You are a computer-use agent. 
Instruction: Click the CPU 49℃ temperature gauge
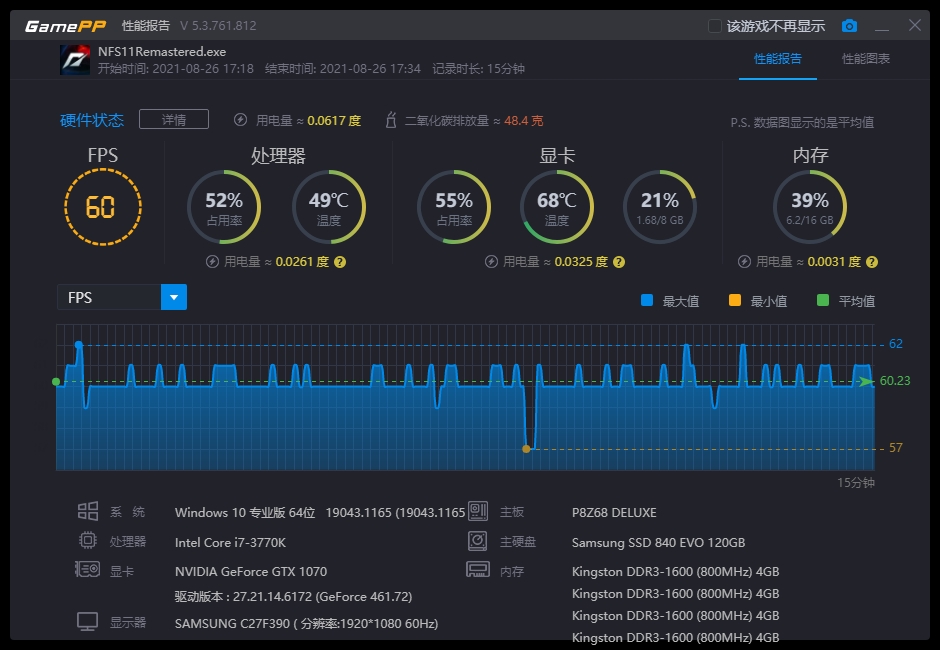329,207
